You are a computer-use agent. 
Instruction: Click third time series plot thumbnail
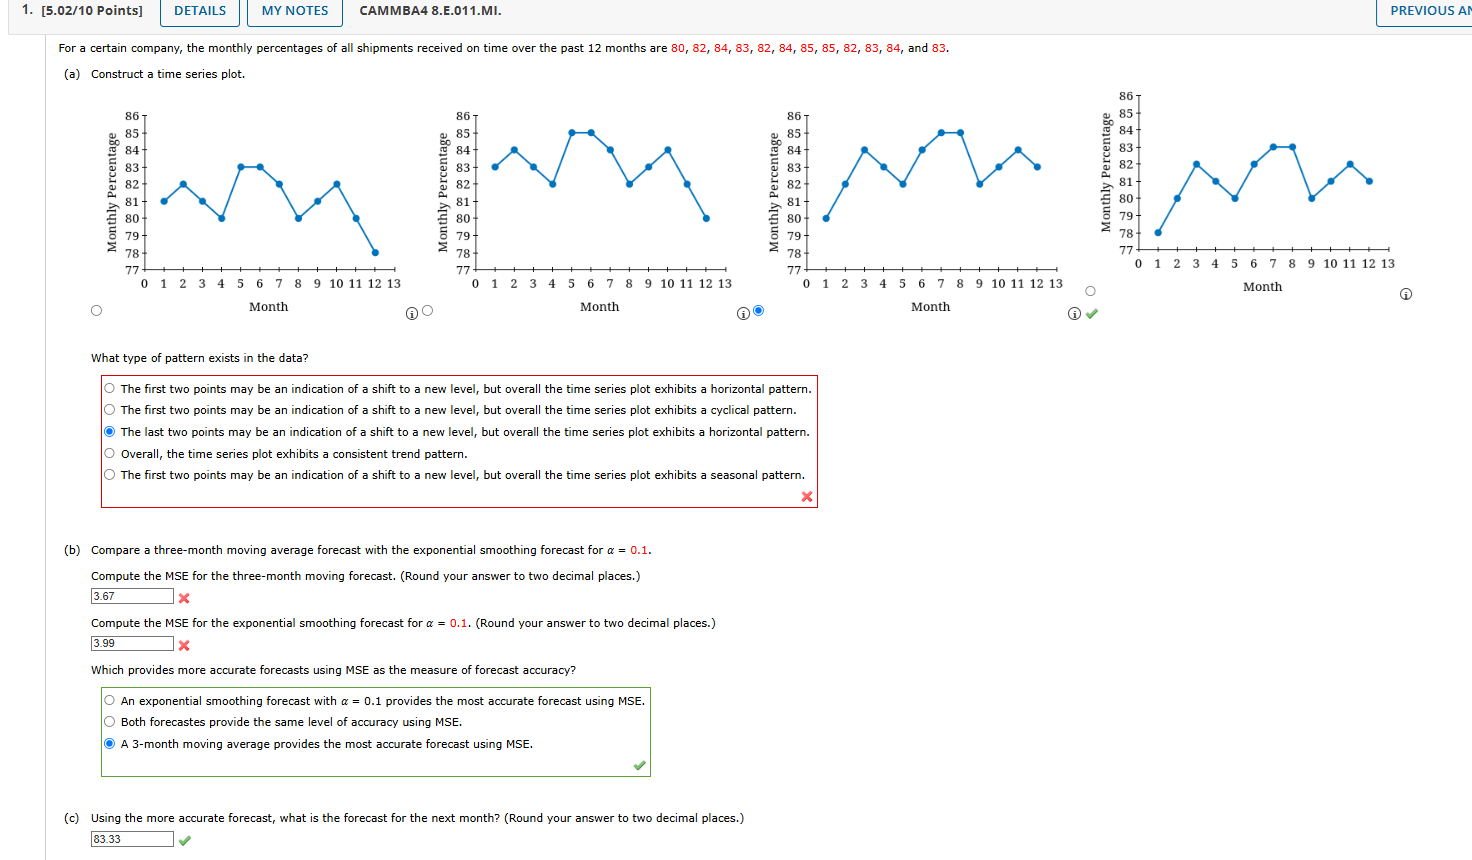[916, 210]
